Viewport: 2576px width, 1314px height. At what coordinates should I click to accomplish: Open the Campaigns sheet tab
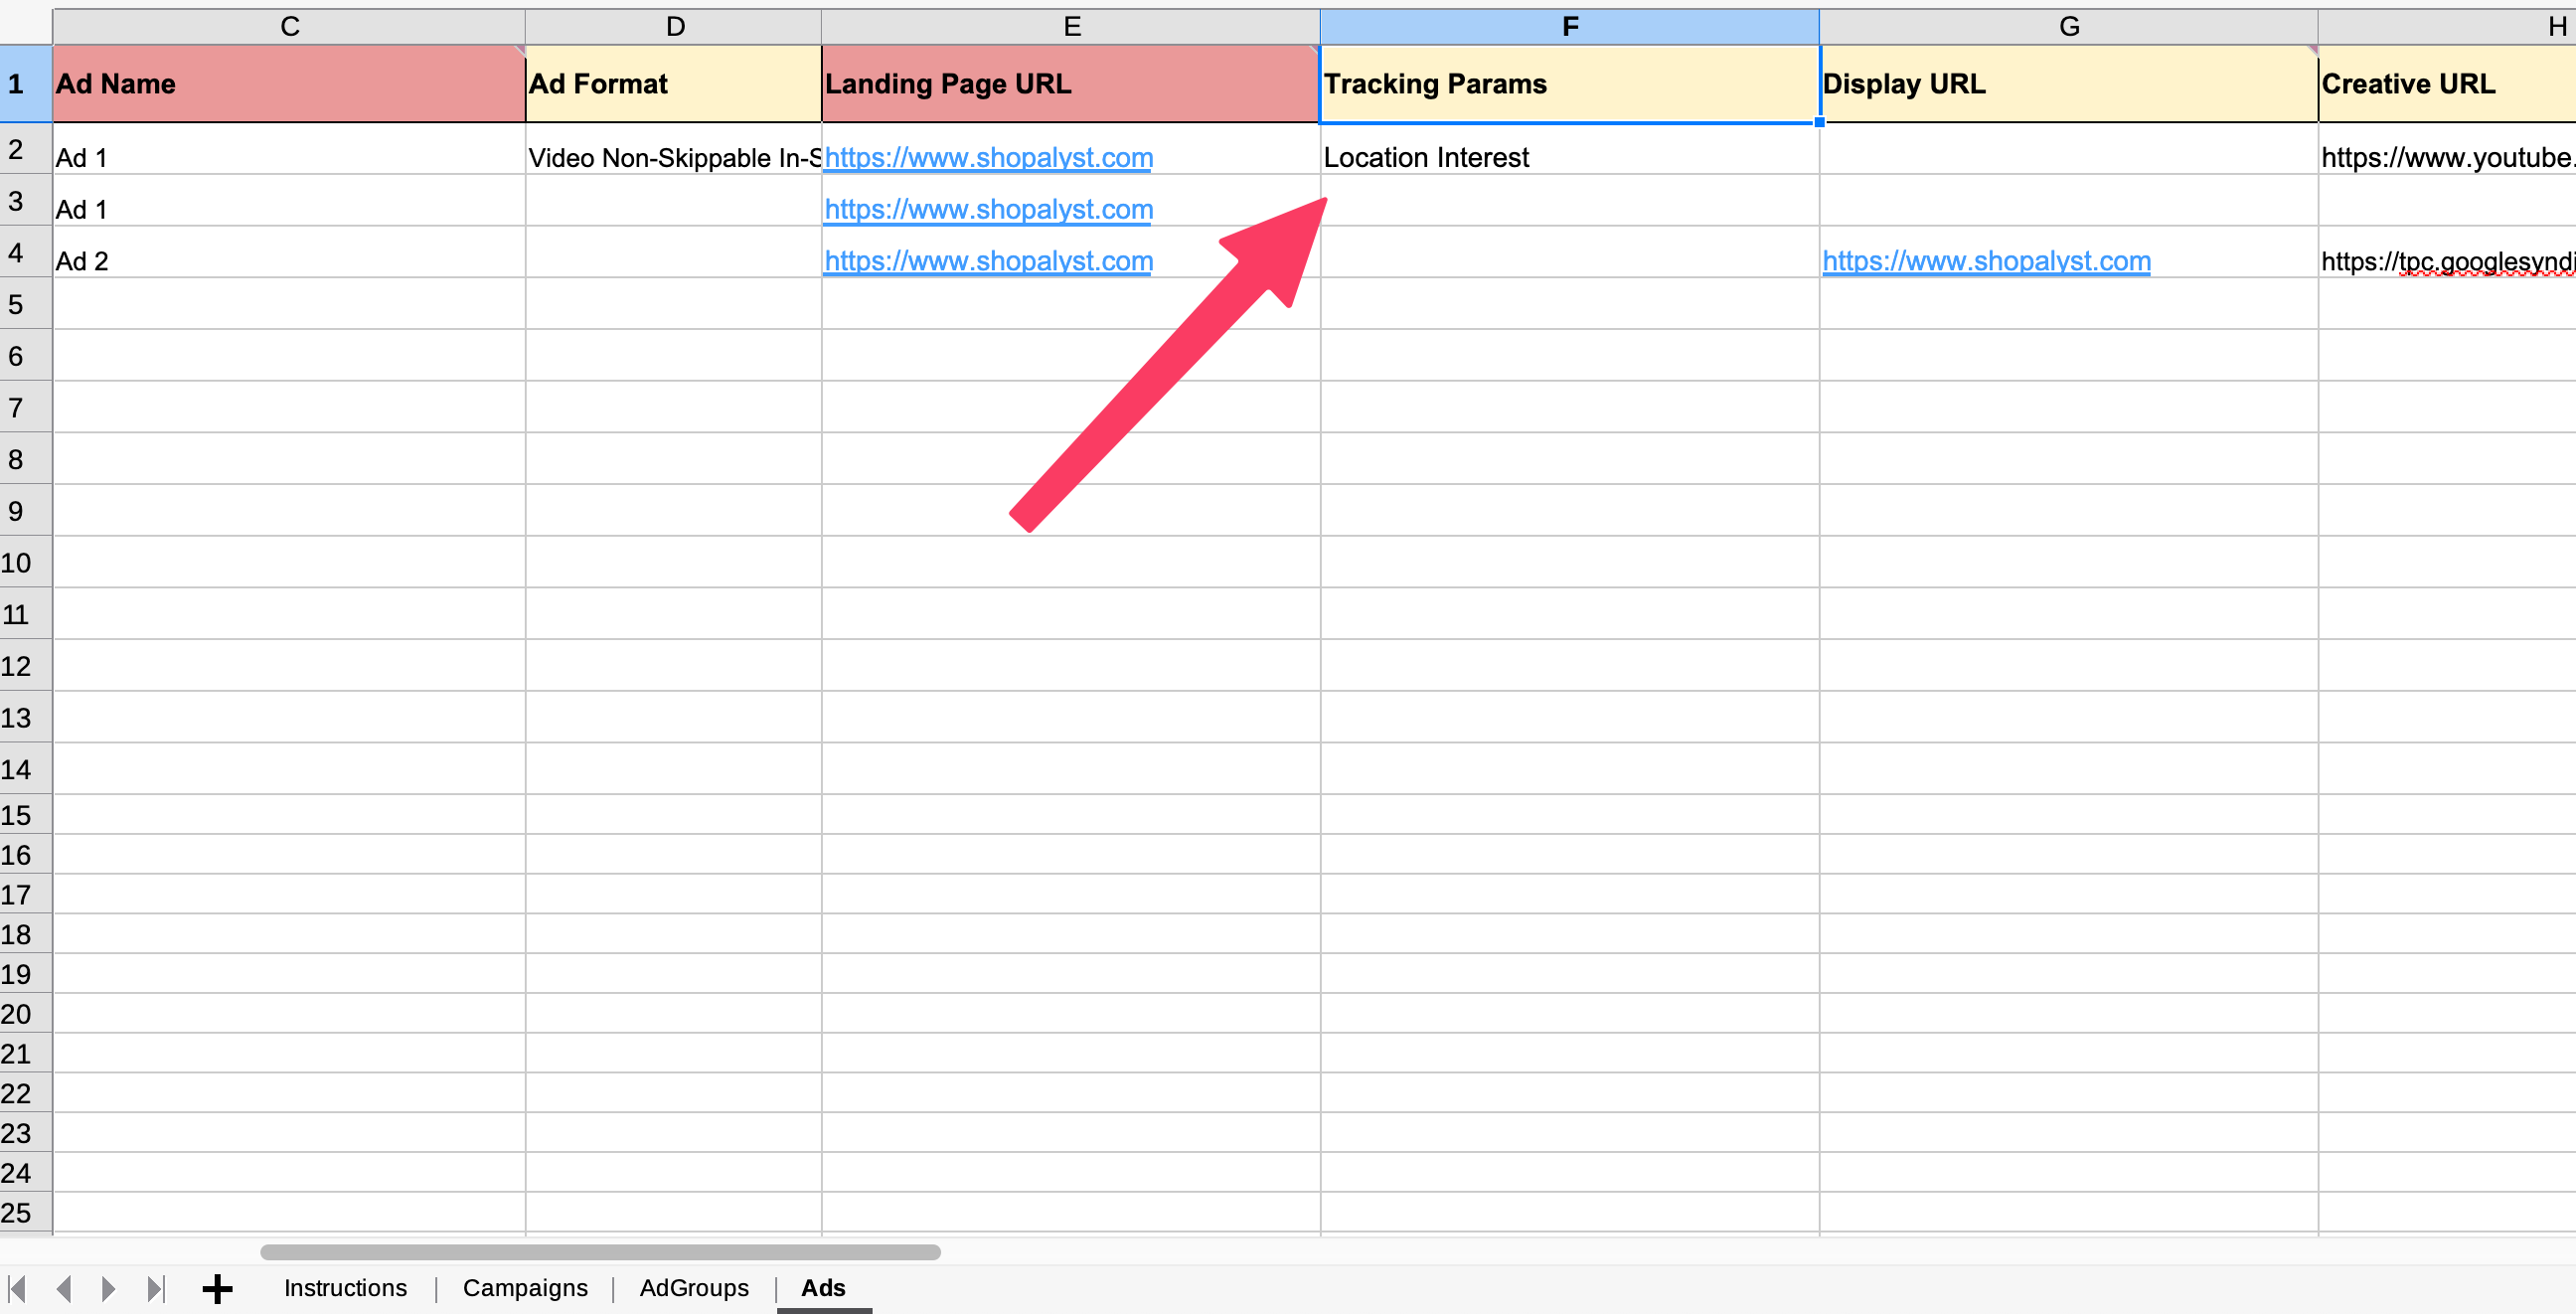(525, 1288)
